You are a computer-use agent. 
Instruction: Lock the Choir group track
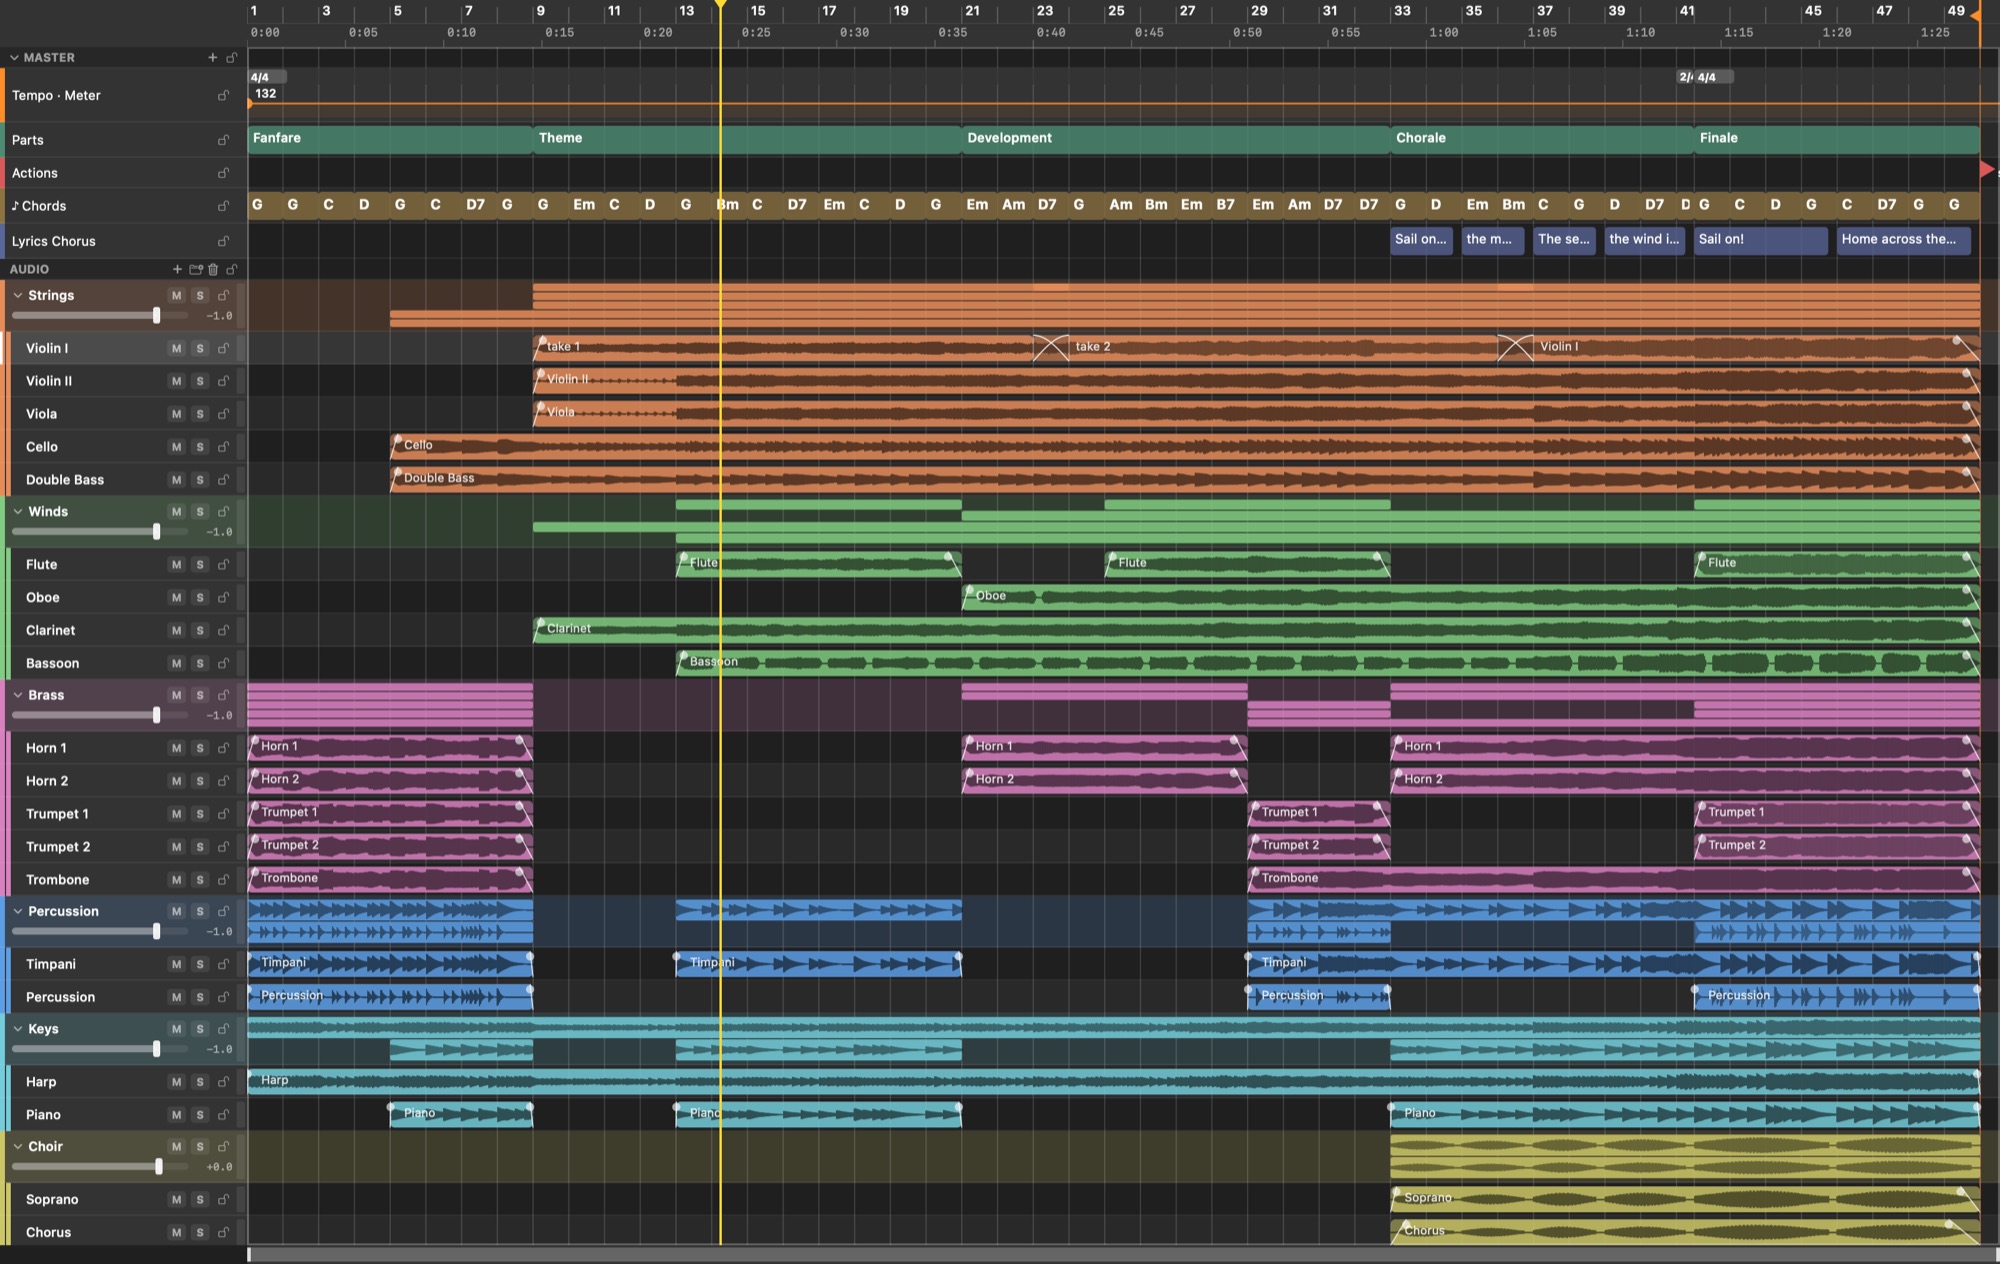[x=223, y=1146]
